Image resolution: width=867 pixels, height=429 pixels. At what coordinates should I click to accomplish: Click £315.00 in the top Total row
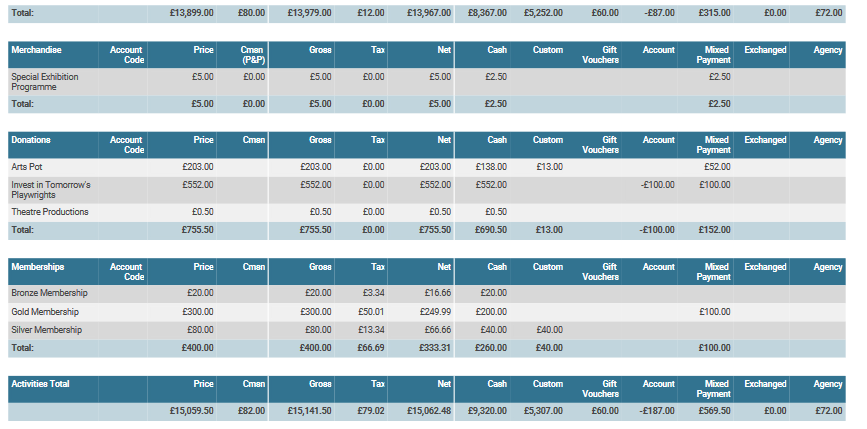click(x=714, y=13)
